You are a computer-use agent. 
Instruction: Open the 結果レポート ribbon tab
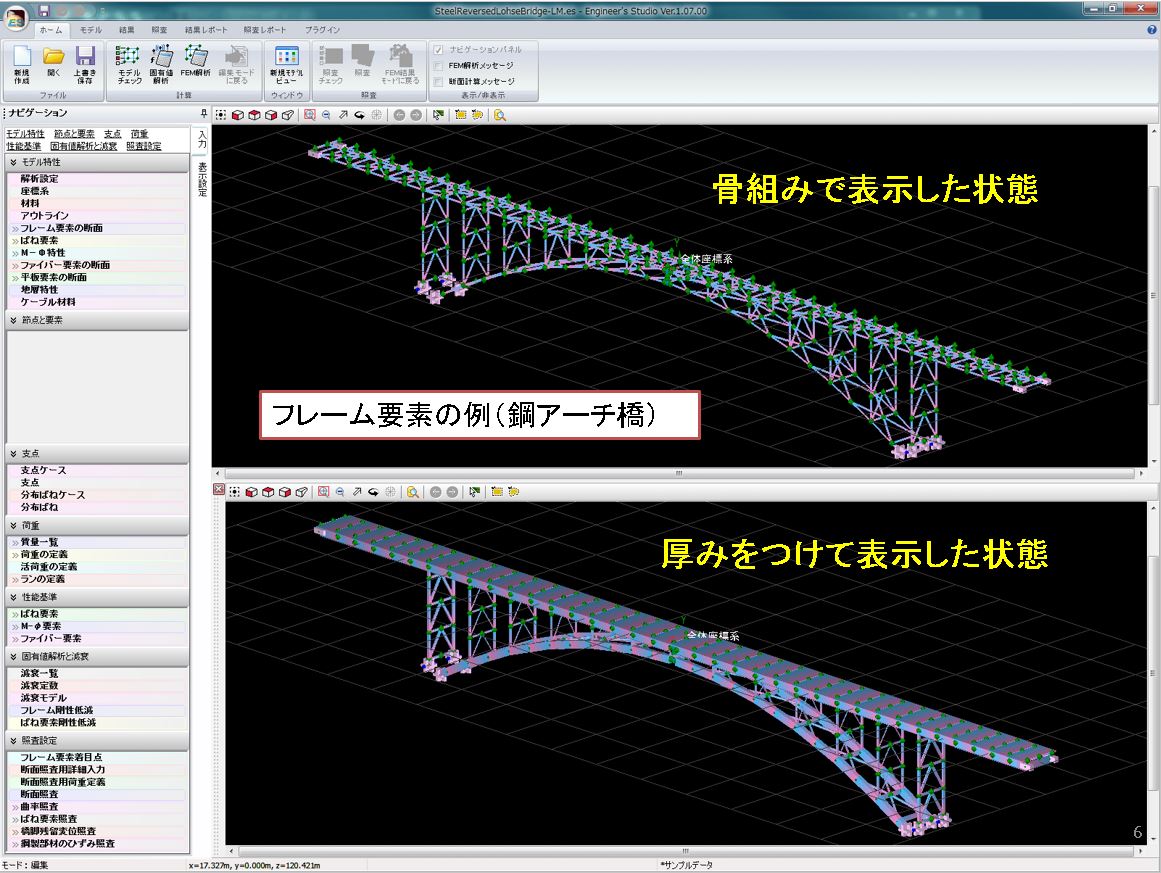206,30
